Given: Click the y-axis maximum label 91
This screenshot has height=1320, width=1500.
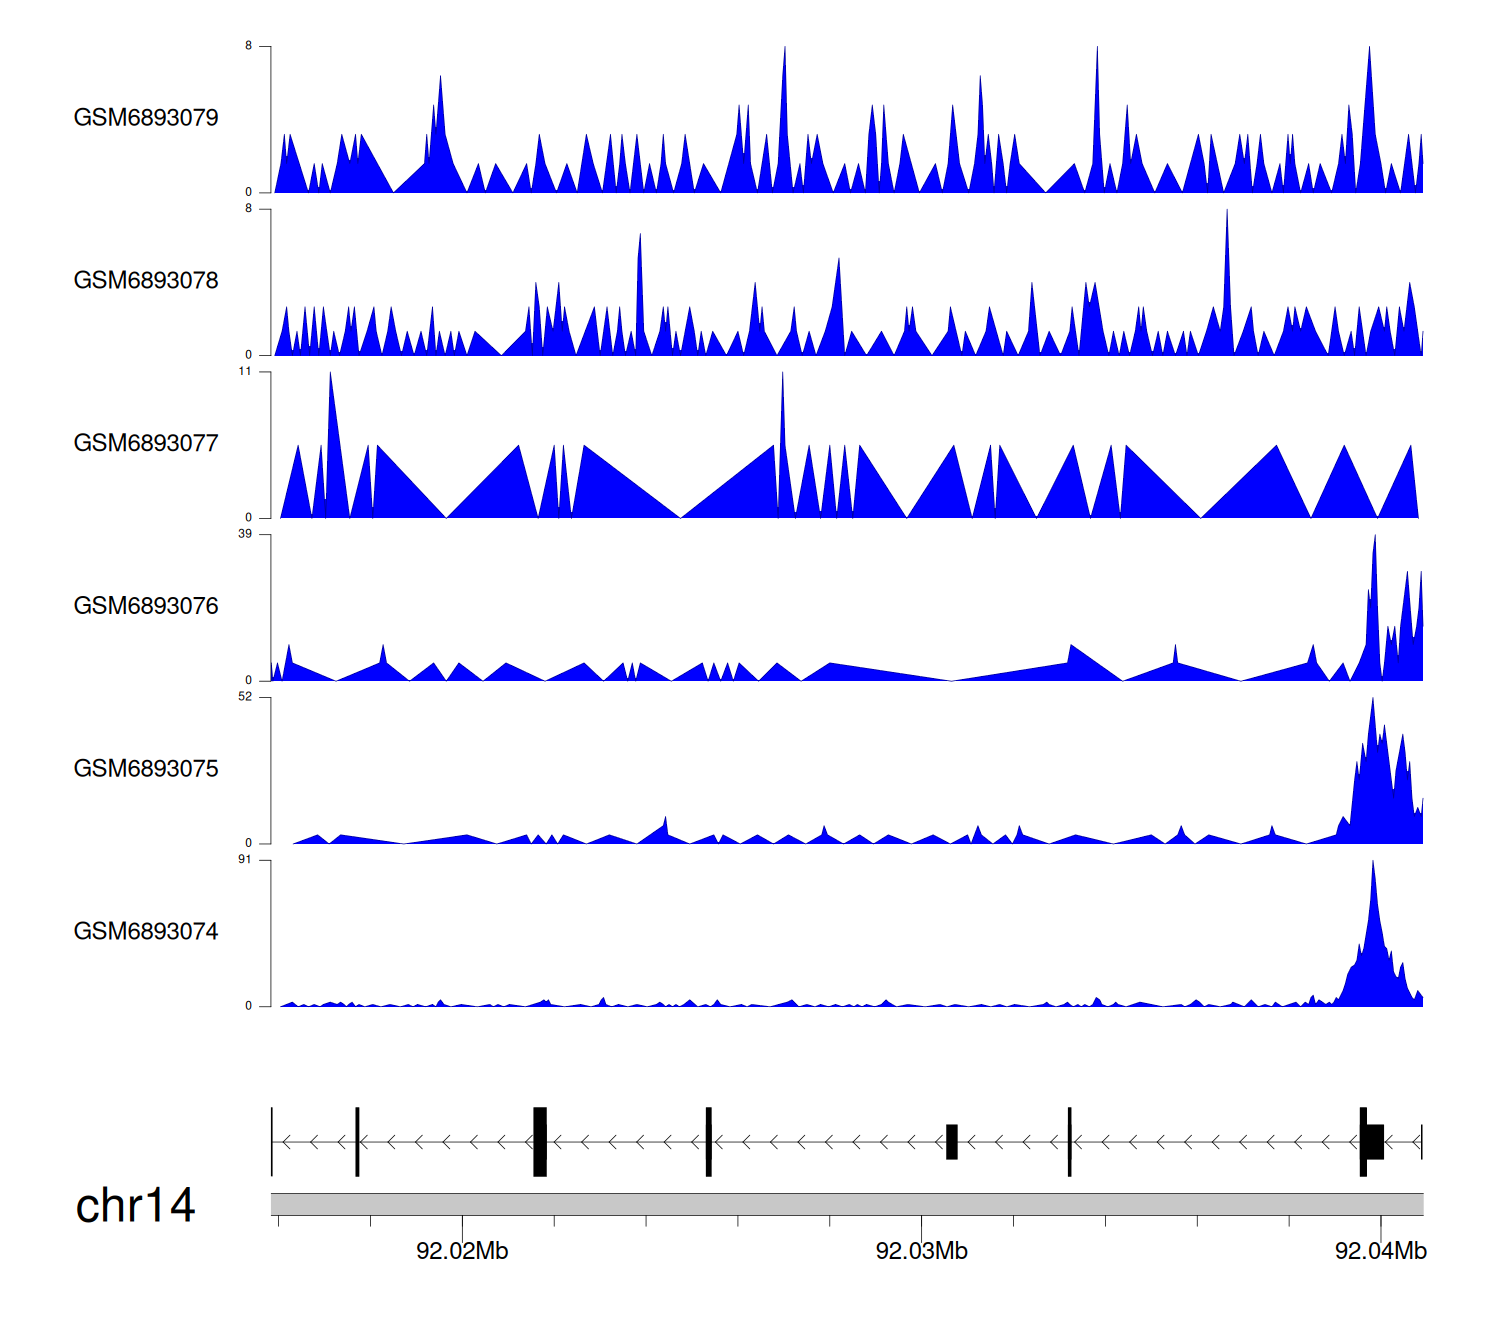Looking at the screenshot, I should [245, 860].
